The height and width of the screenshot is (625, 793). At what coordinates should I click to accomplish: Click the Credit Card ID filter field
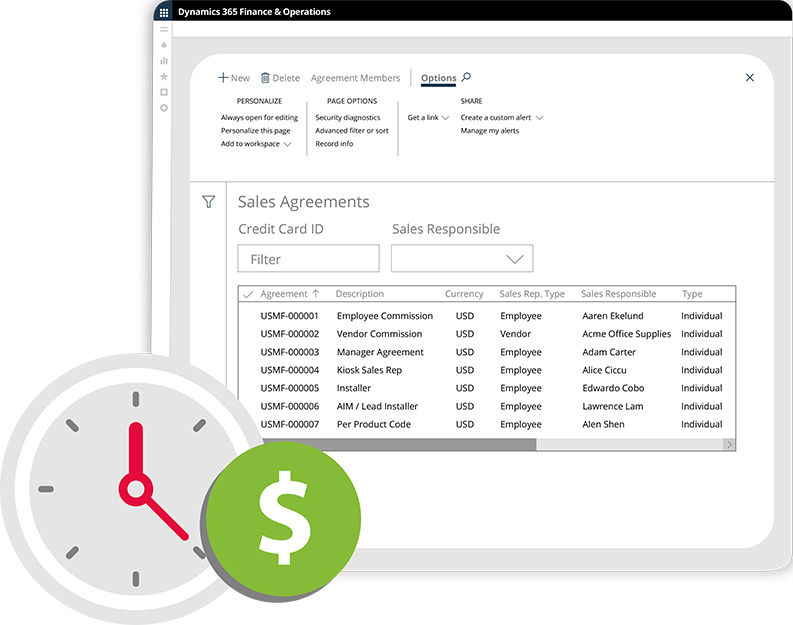[309, 258]
